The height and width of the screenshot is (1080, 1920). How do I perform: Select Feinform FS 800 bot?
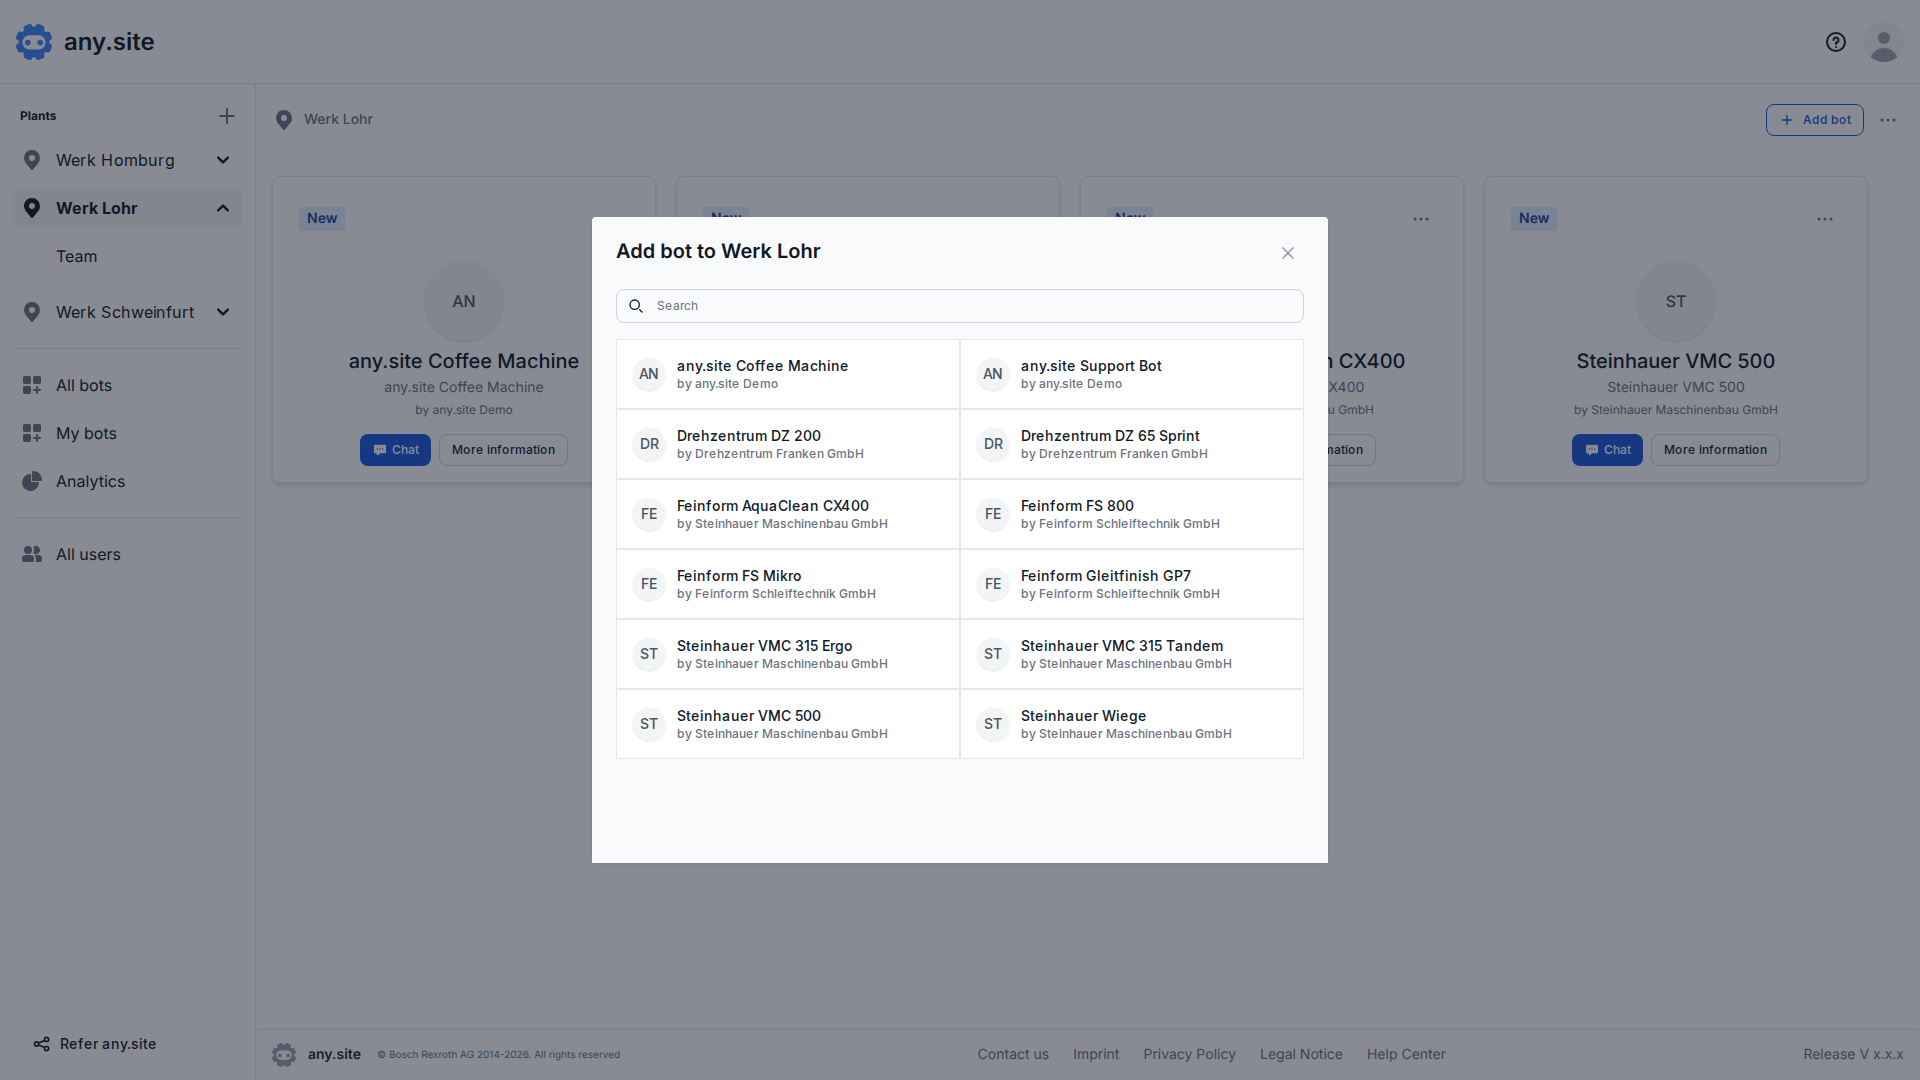click(x=1132, y=514)
